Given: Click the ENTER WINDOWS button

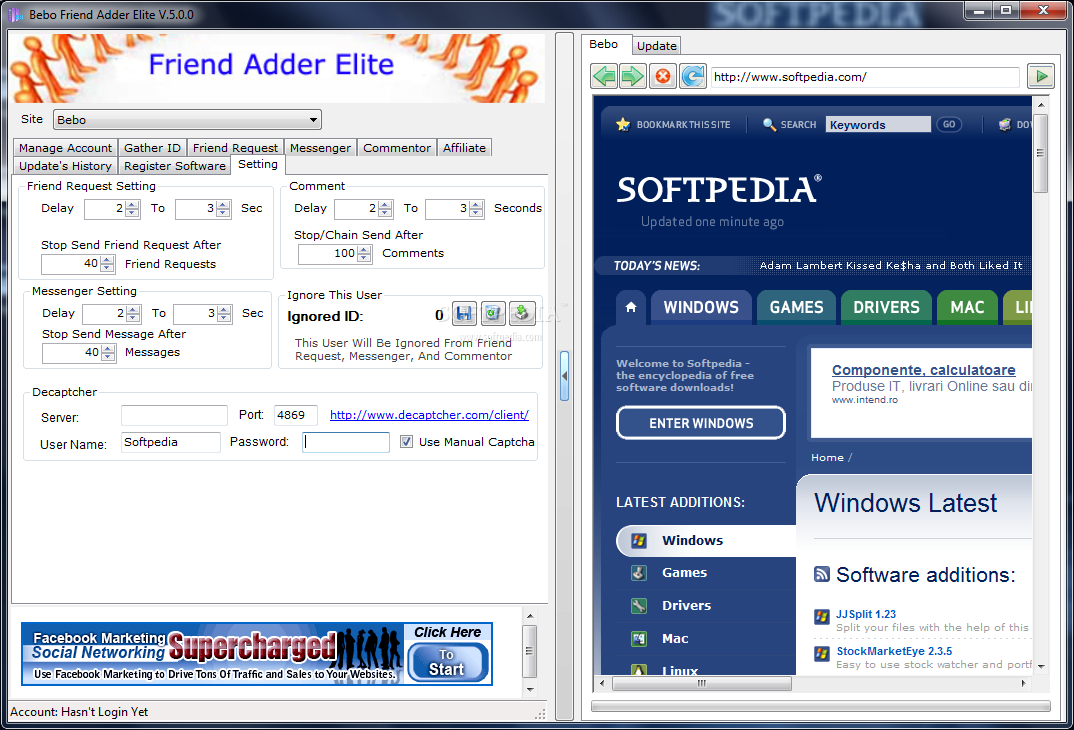Looking at the screenshot, I should [701, 423].
